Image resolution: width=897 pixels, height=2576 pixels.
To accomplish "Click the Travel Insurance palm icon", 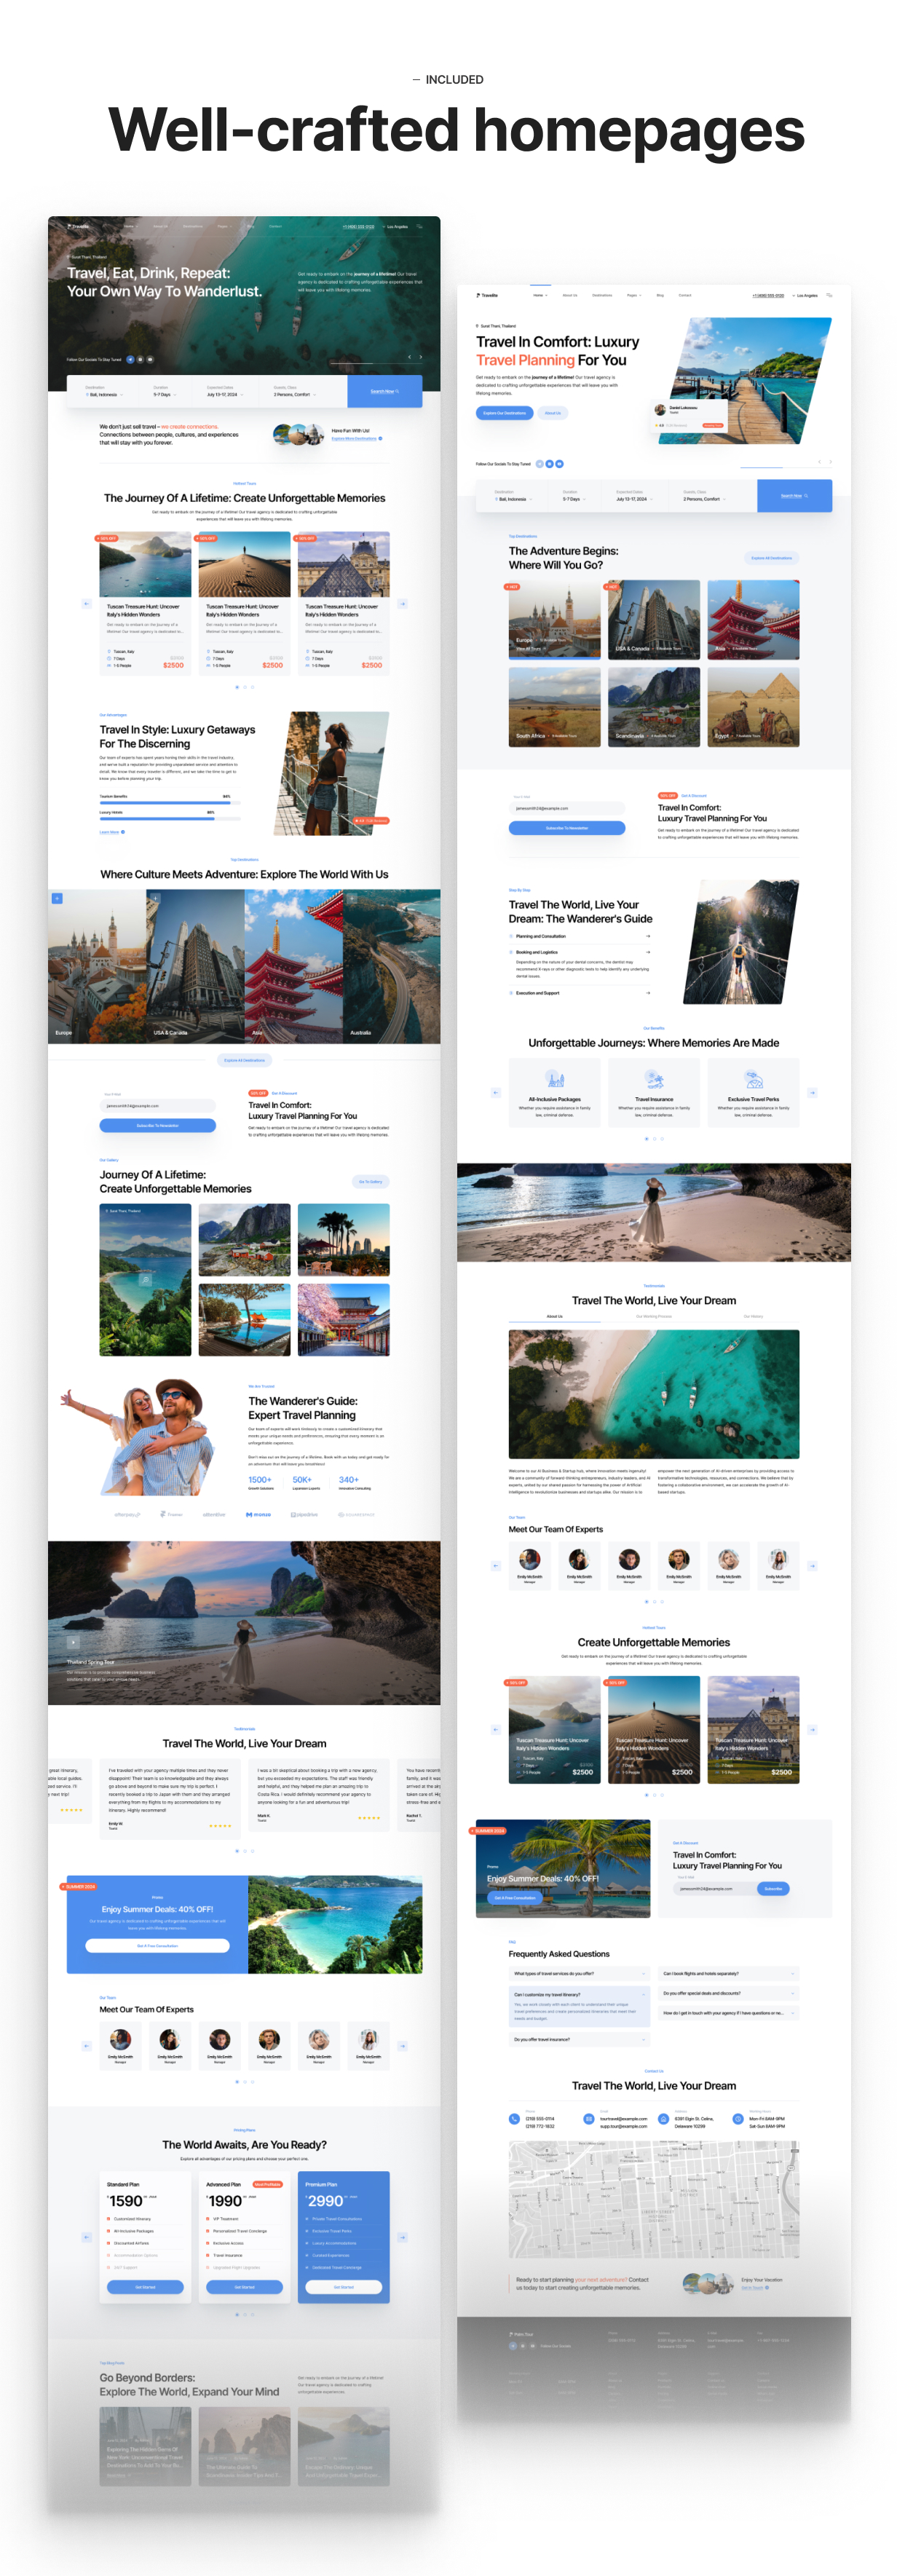I will pos(653,1079).
